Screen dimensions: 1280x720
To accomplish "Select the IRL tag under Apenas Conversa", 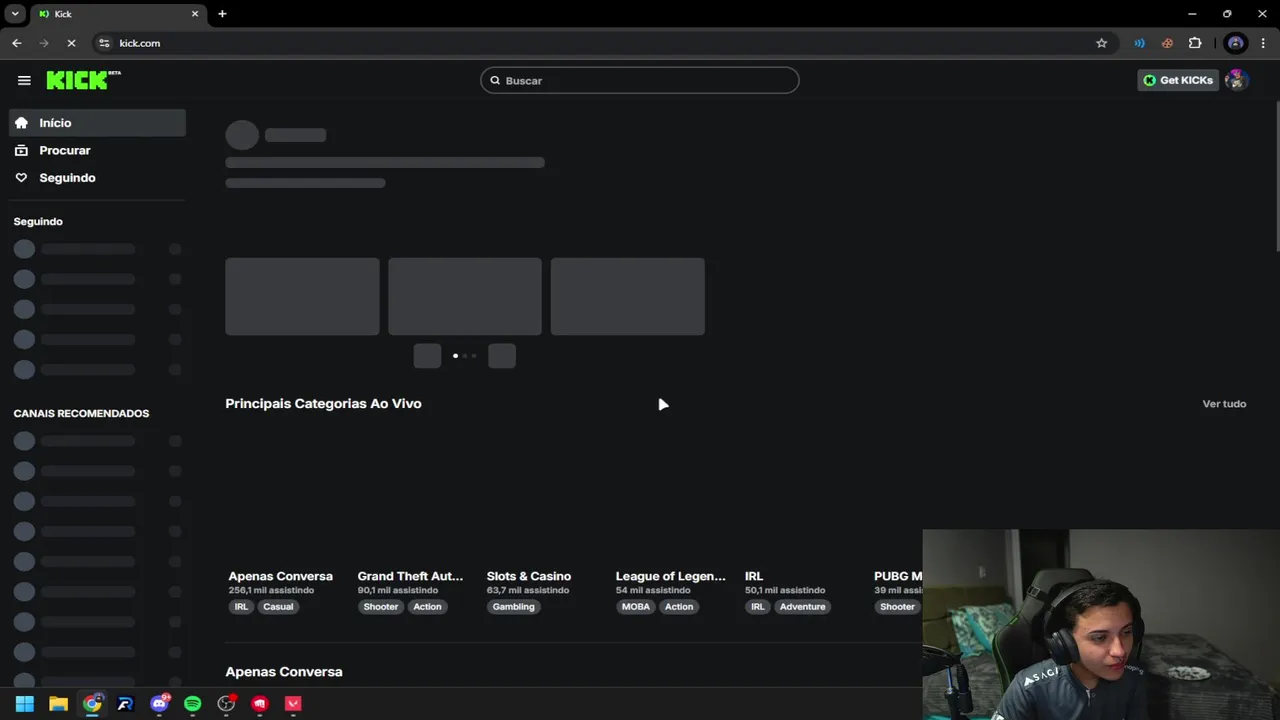I will click(x=241, y=607).
